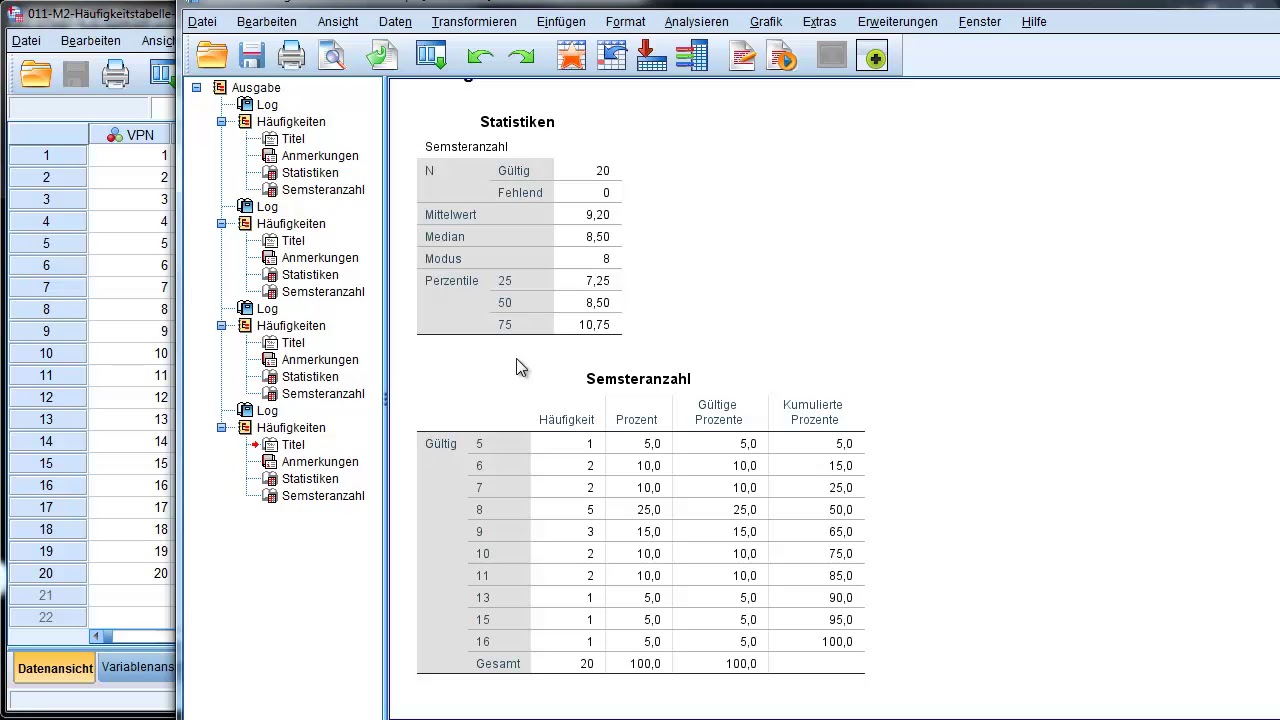Collapse the second Häufigkeiten outline node

(x=222, y=224)
